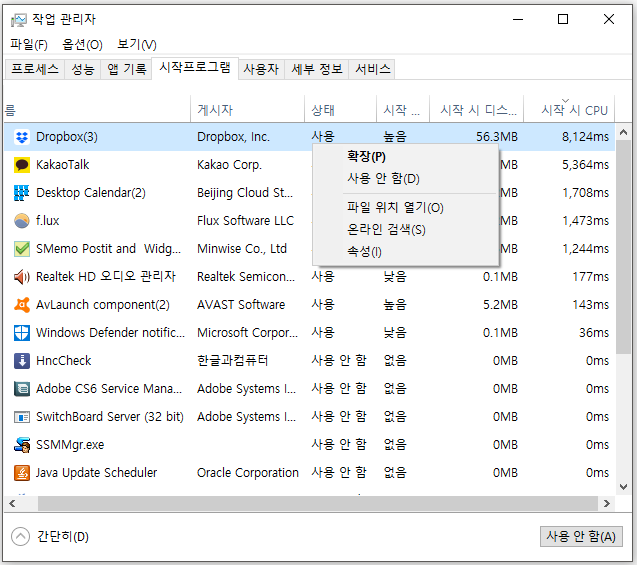Sort by the 시작 영향 column header
The width and height of the screenshot is (637, 565).
click(403, 109)
